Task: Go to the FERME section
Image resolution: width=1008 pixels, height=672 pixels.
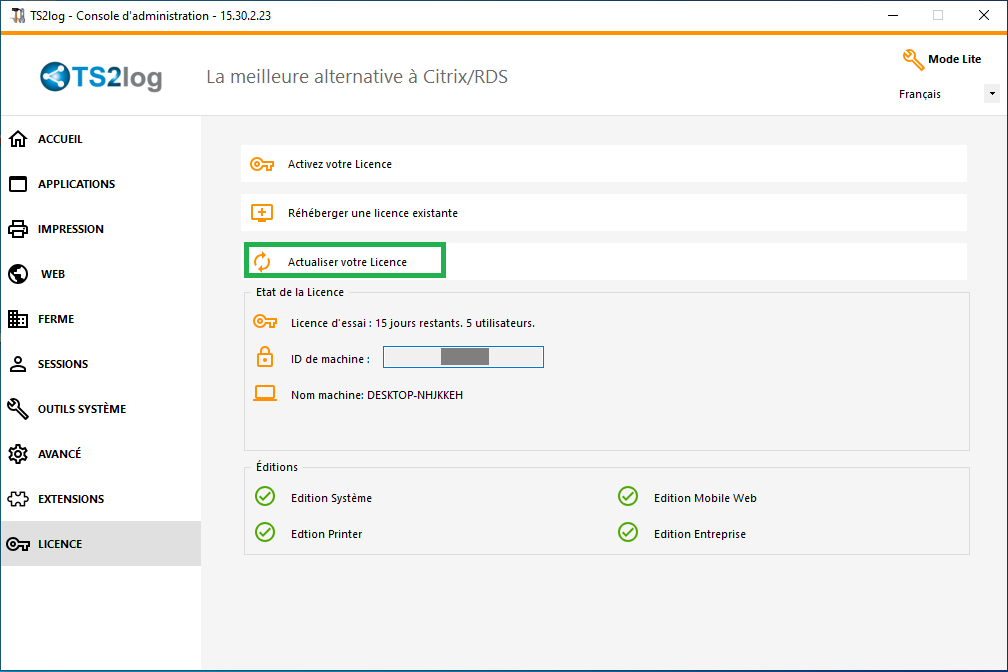Action: pyautogui.click(x=101, y=319)
